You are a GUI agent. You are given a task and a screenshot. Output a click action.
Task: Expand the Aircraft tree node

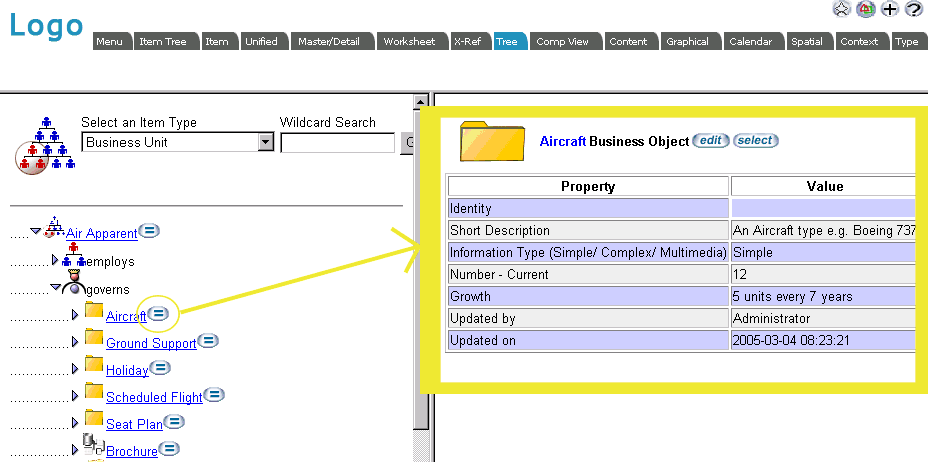(x=75, y=315)
